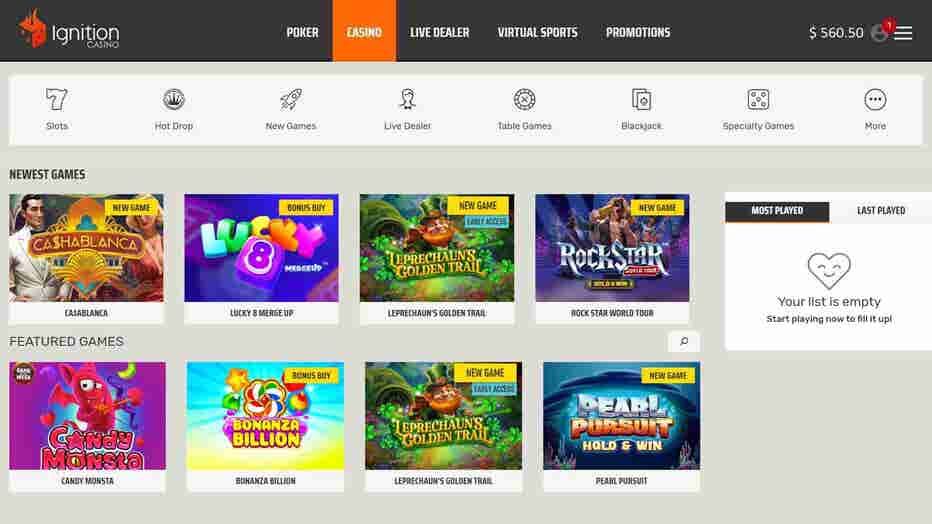Switch to the Last Played tab
932x524 pixels.
coord(881,211)
